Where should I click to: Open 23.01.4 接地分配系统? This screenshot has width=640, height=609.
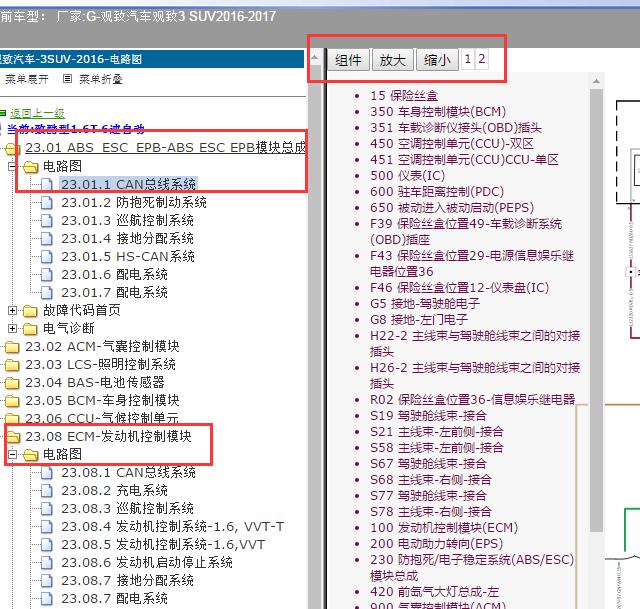(127, 238)
